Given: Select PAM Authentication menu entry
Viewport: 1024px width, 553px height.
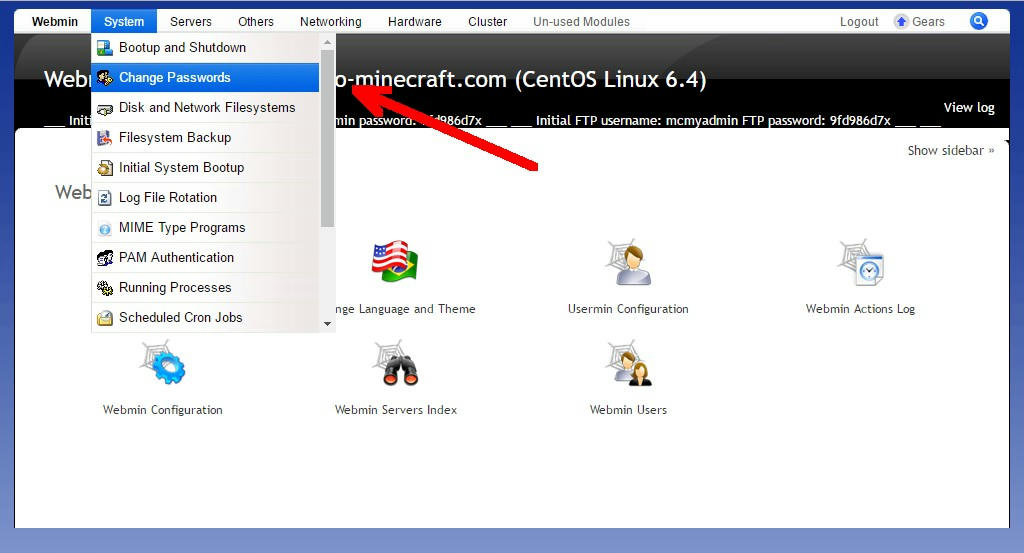Looking at the screenshot, I should click(205, 258).
